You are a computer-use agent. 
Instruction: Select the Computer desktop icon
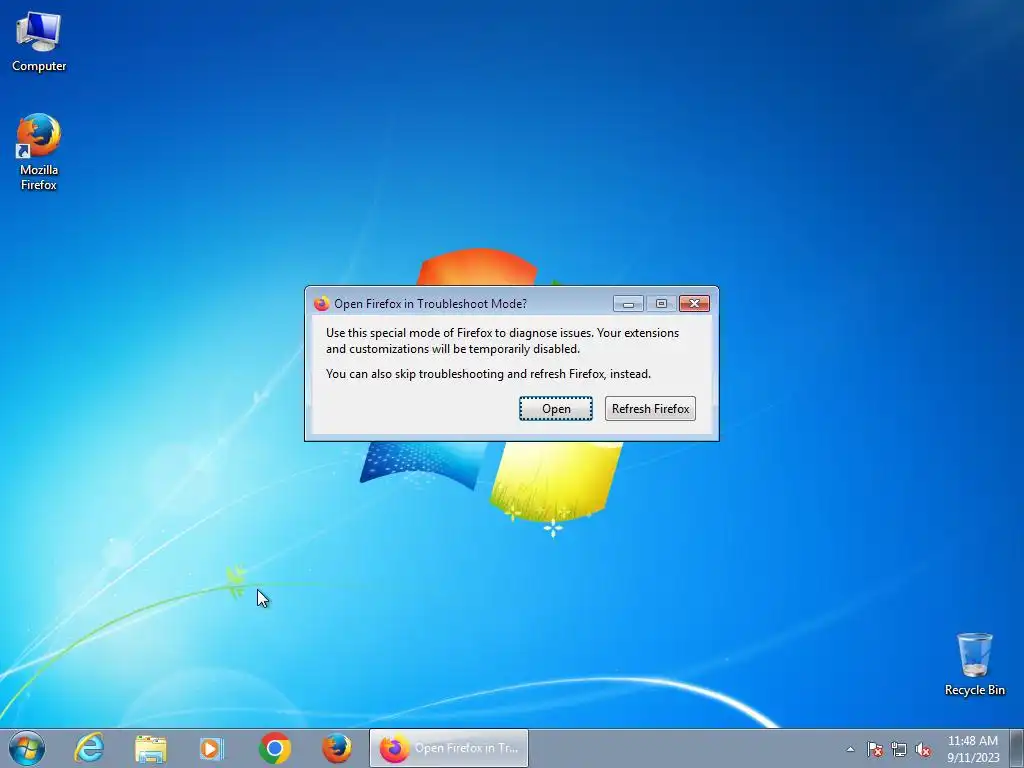pos(39,42)
